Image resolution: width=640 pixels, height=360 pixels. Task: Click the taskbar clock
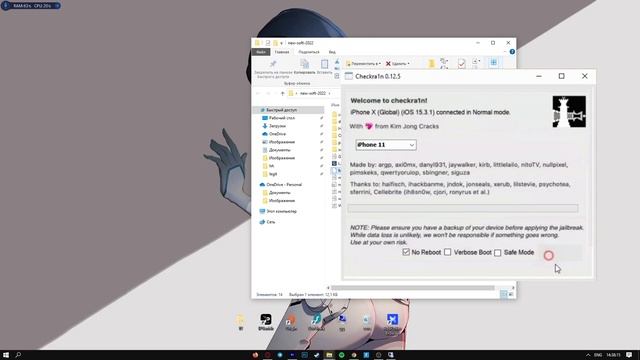click(x=613, y=355)
